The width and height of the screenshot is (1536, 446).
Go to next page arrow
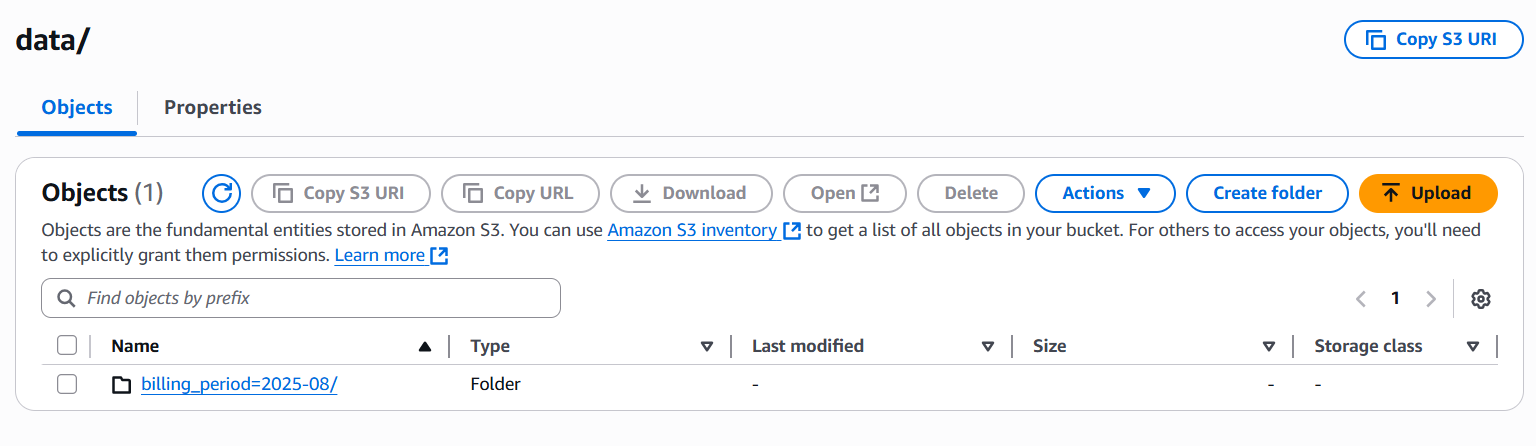[1431, 298]
